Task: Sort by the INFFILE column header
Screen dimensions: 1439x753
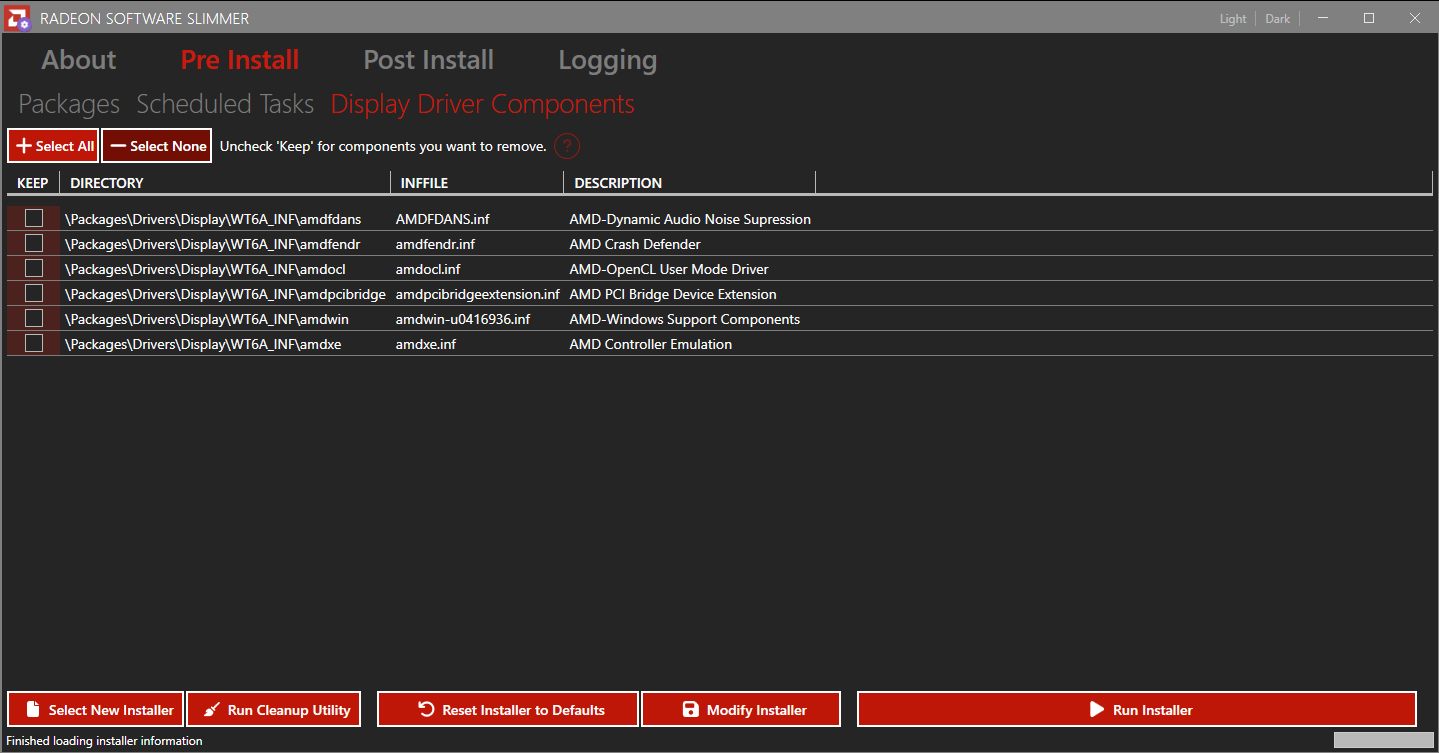Action: coord(477,183)
